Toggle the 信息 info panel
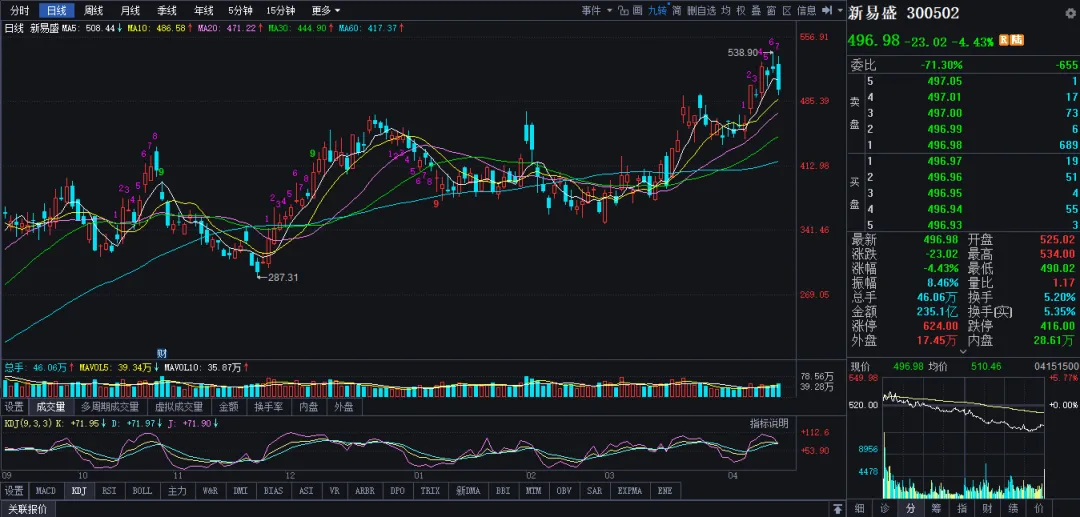1080x517 pixels. 807,10
